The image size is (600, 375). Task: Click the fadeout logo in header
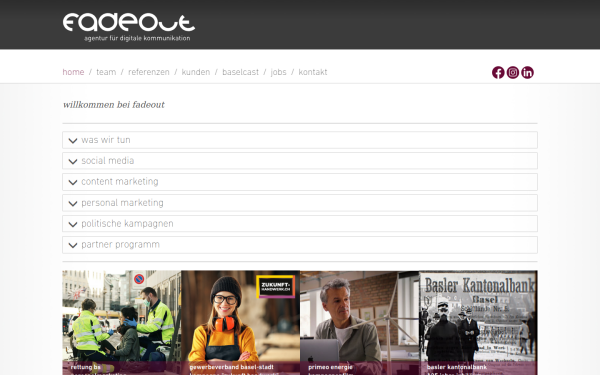(129, 23)
